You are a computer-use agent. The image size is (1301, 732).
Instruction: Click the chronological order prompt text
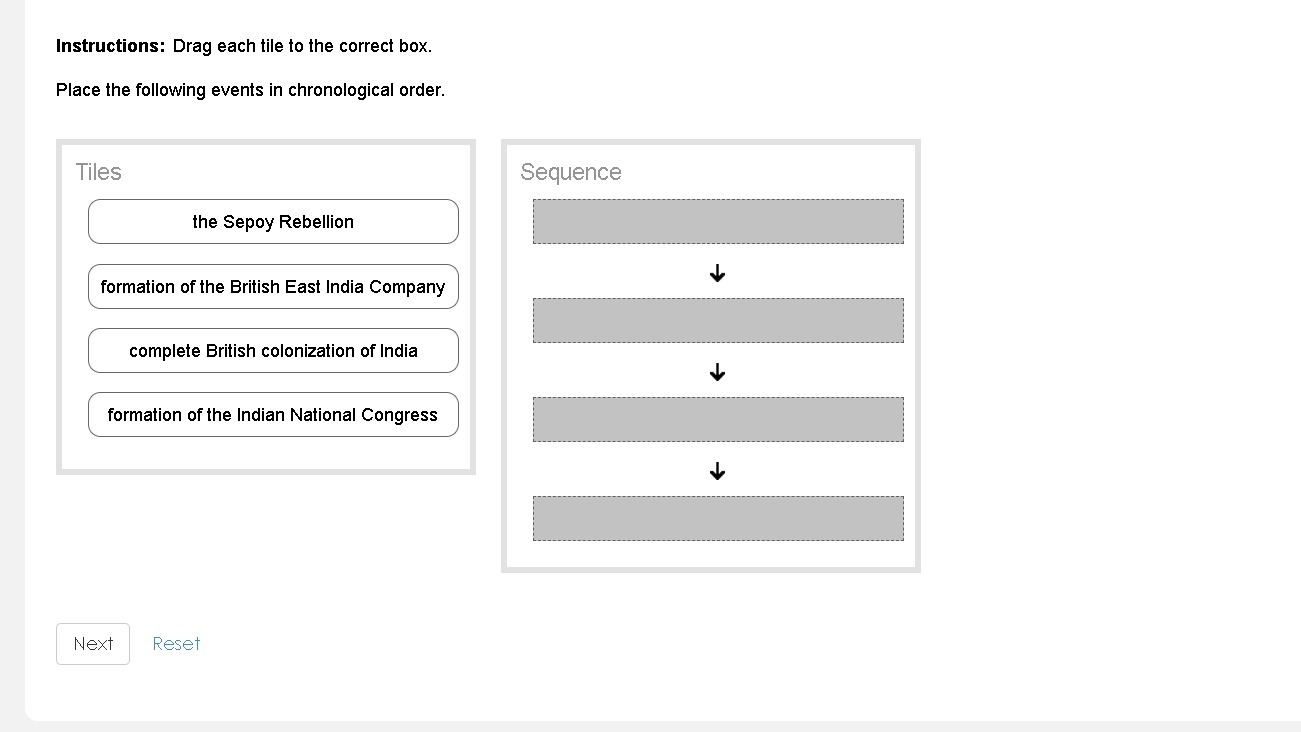click(250, 90)
